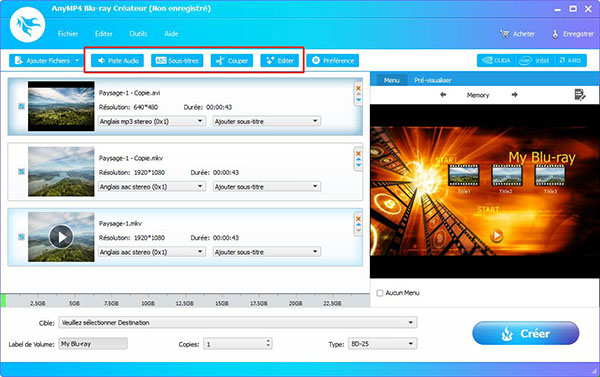Select the Couper scissors tool
This screenshot has height=377, width=600.
232,60
